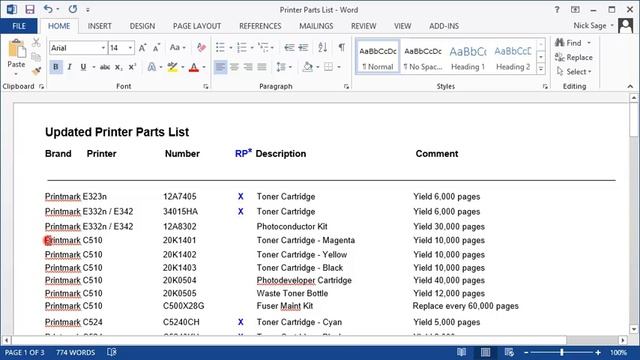The width and height of the screenshot is (640, 360).
Task: Open the FILE tab
Action: [19, 26]
